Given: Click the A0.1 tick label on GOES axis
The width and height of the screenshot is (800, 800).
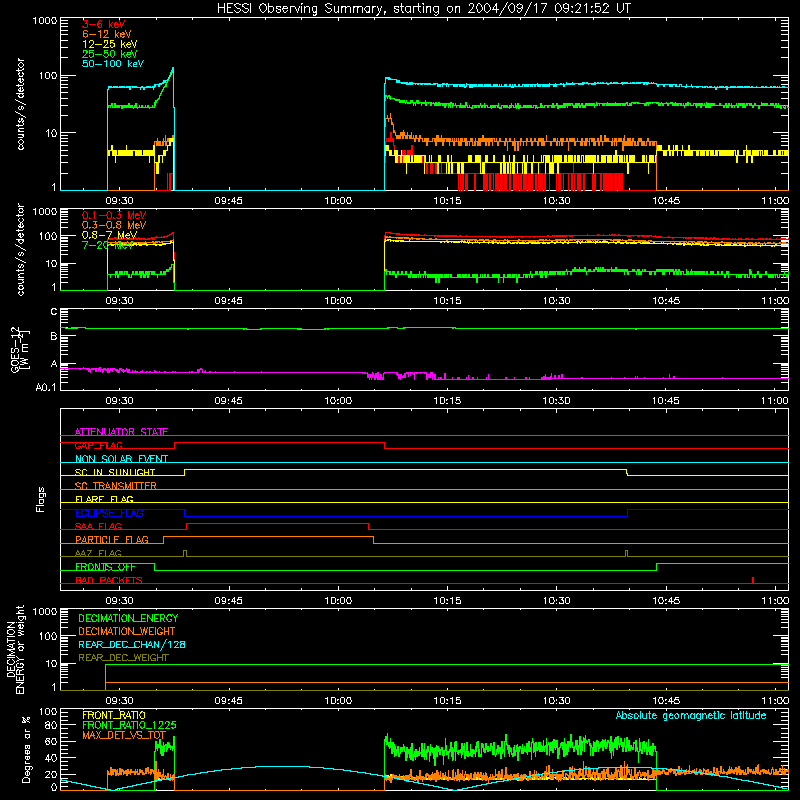Looking at the screenshot, I should (46, 388).
